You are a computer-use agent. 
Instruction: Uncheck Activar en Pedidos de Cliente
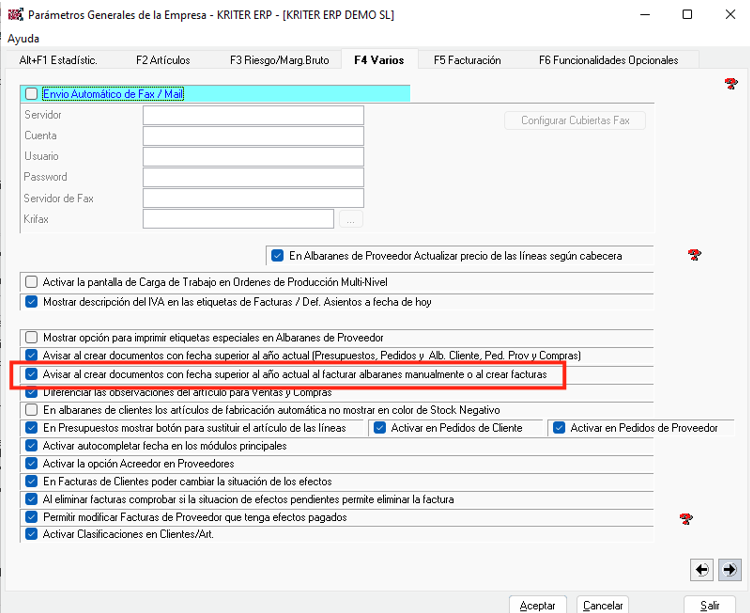[x=380, y=427]
